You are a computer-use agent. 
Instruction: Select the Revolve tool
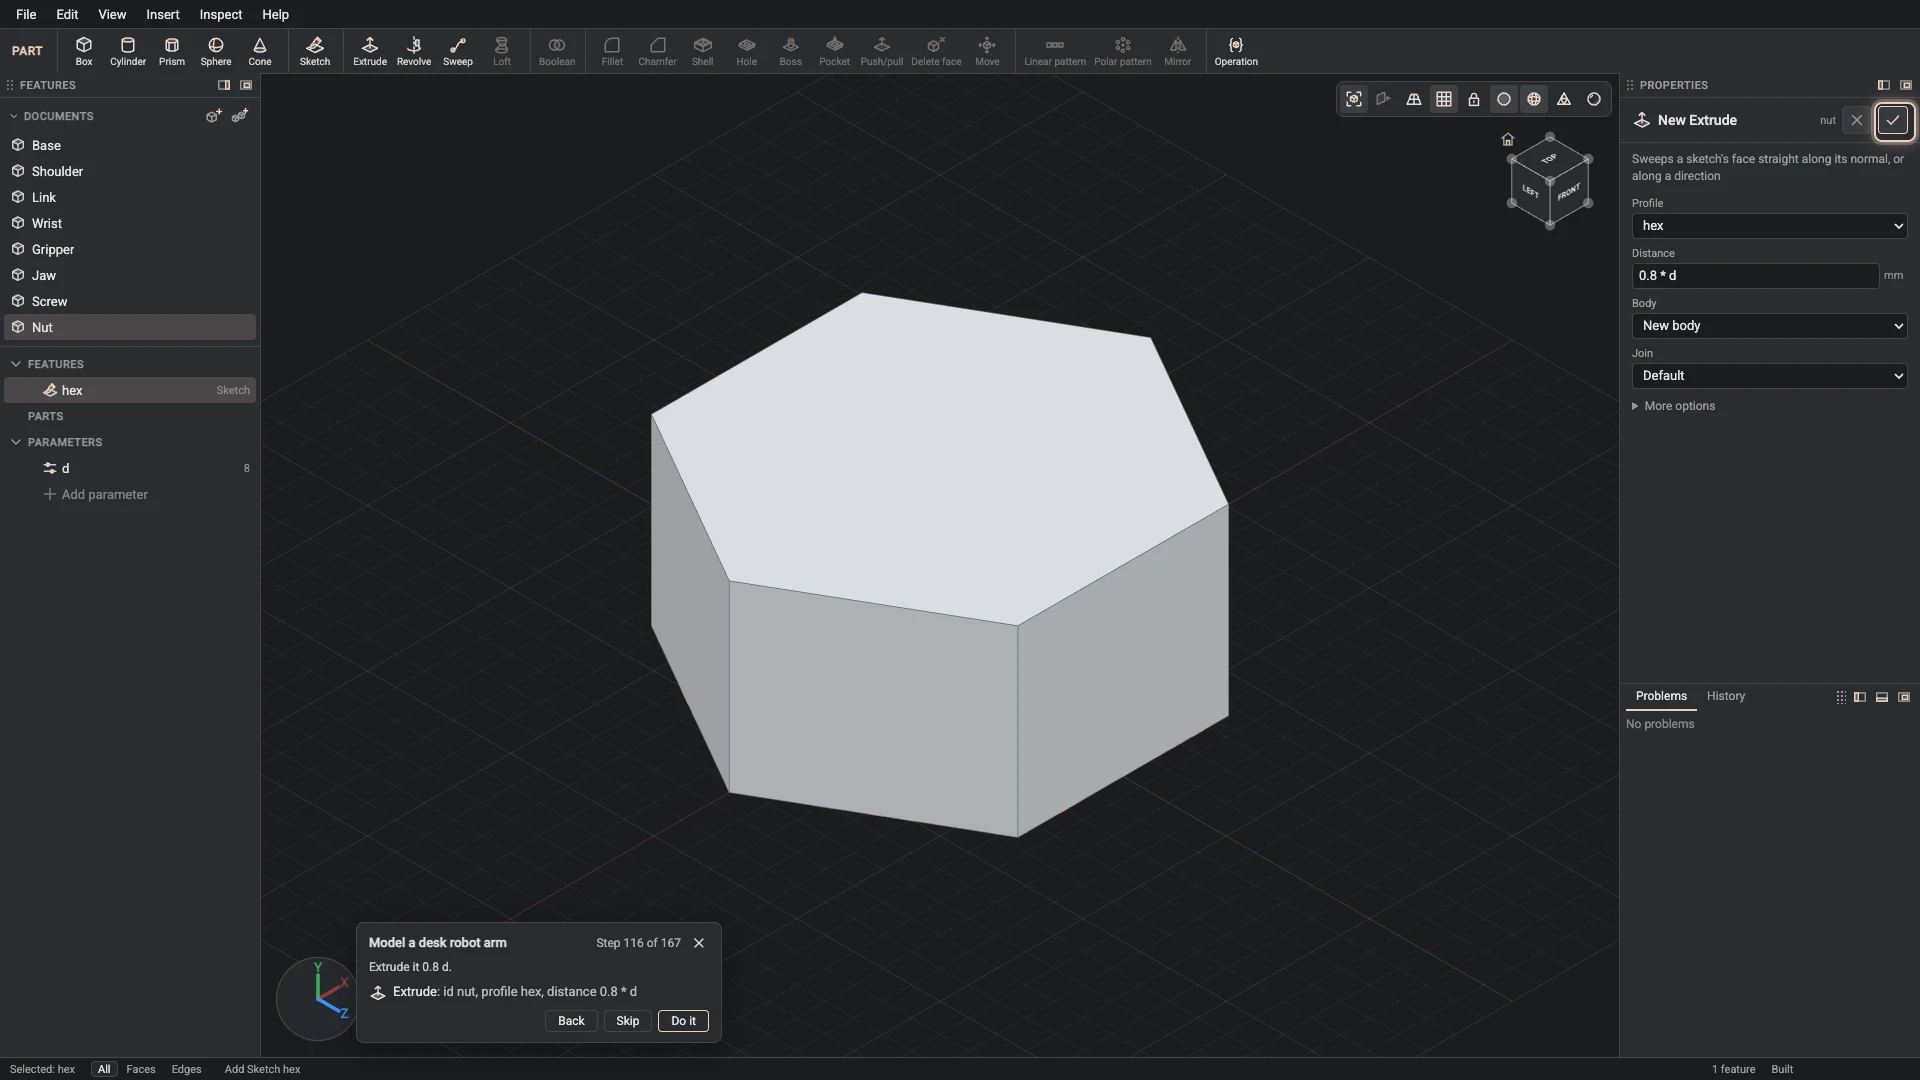(414, 51)
